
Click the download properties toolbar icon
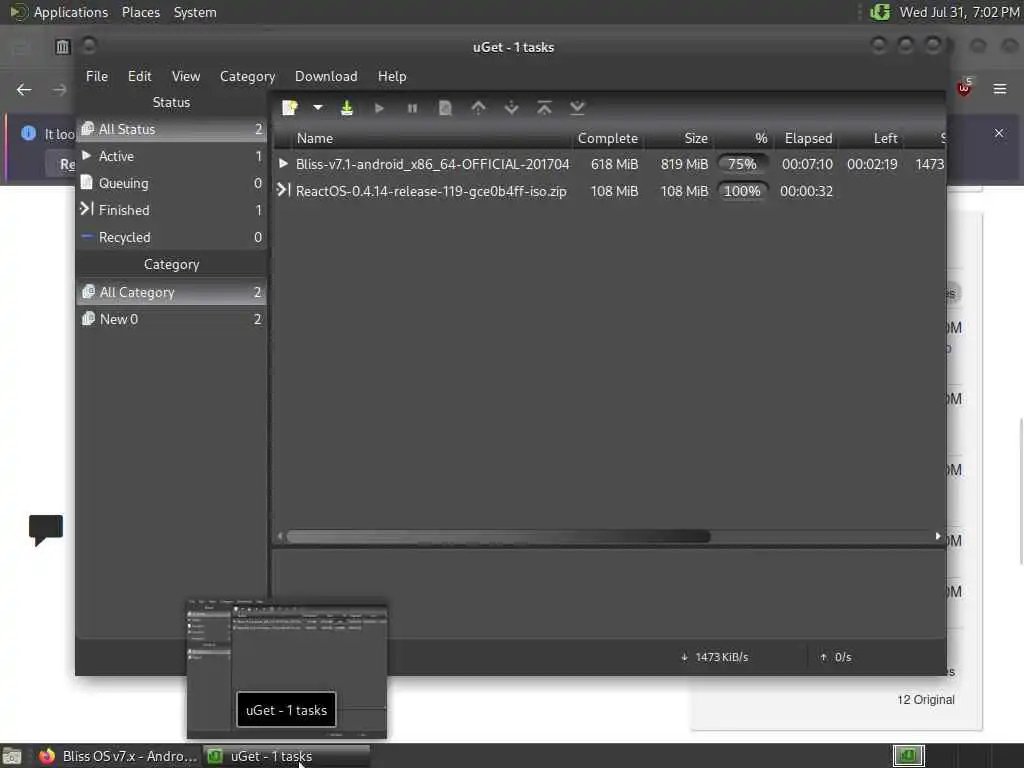(445, 108)
